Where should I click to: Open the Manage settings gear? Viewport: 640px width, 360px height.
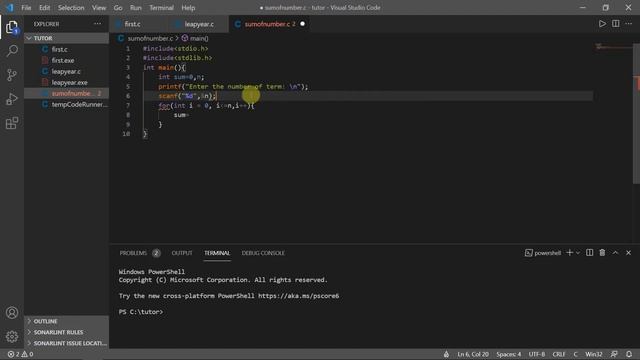click(12, 336)
